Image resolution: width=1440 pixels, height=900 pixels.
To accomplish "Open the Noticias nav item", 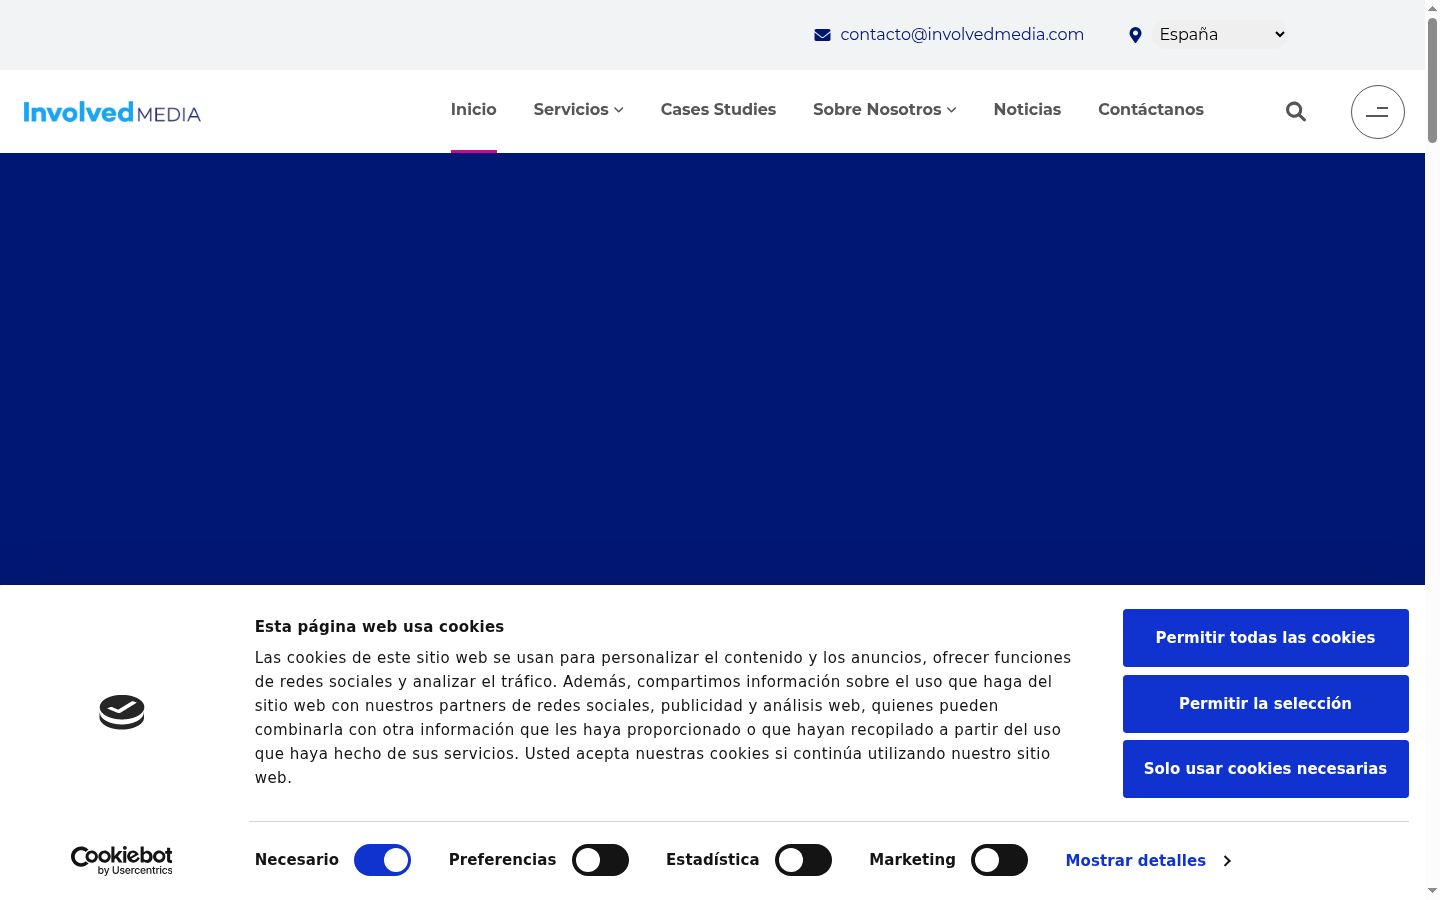I will pyautogui.click(x=1027, y=110).
